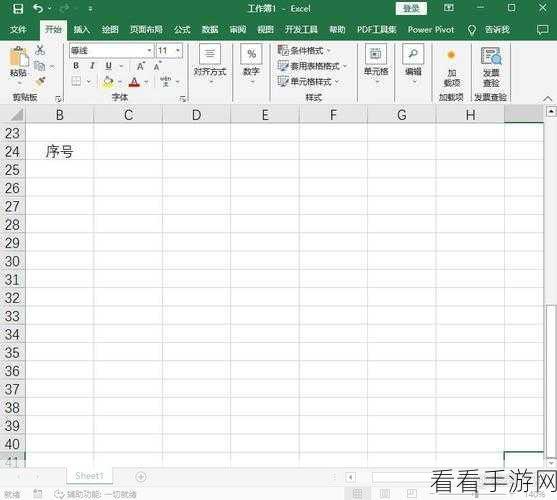Open 条件格式 conditional formatting
The image size is (557, 500).
[304, 50]
